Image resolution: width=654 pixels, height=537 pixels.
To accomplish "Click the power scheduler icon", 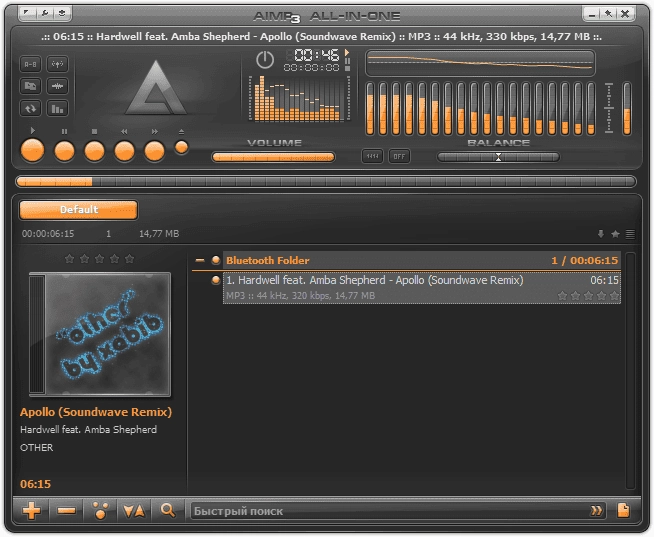I will click(x=265, y=60).
